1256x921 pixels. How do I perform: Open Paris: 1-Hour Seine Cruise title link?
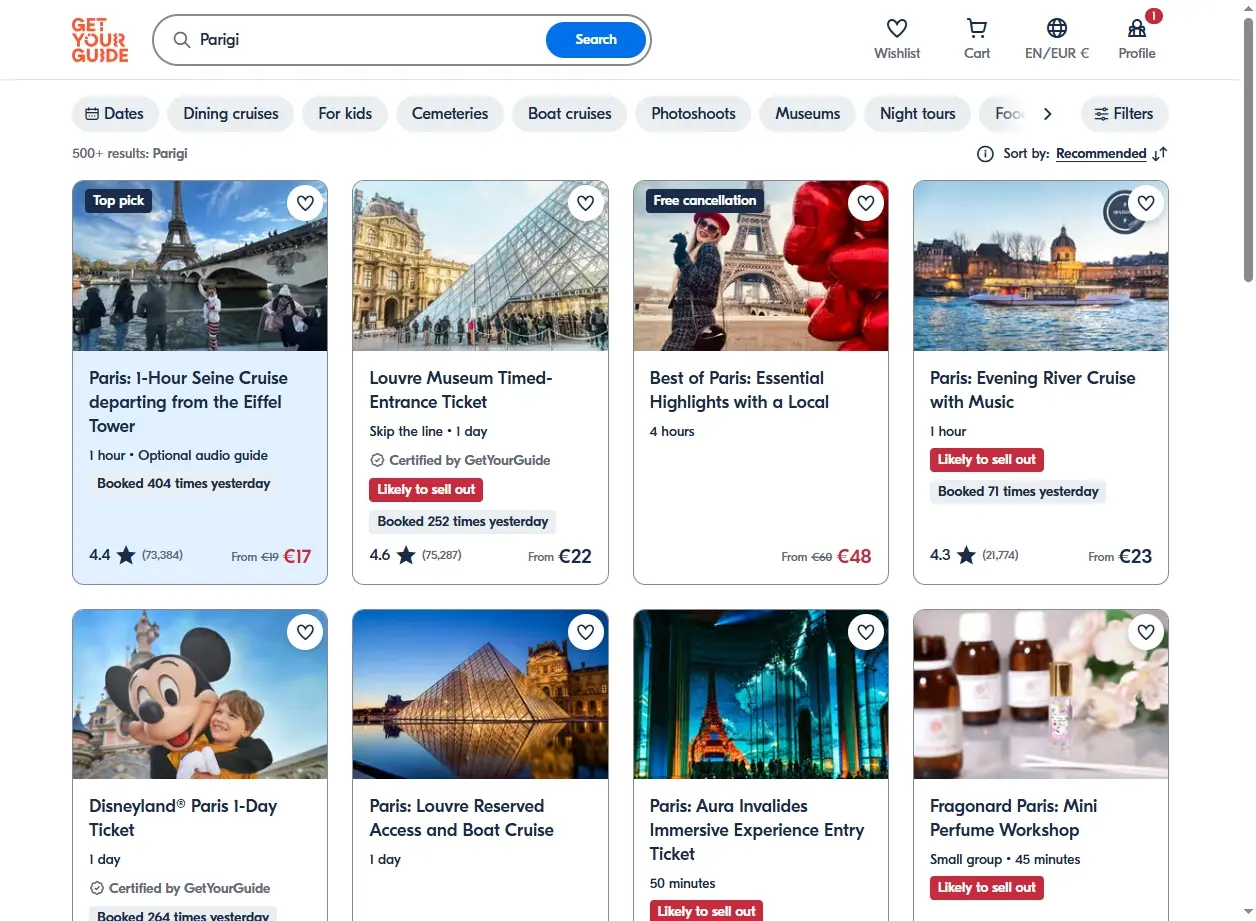coord(188,402)
